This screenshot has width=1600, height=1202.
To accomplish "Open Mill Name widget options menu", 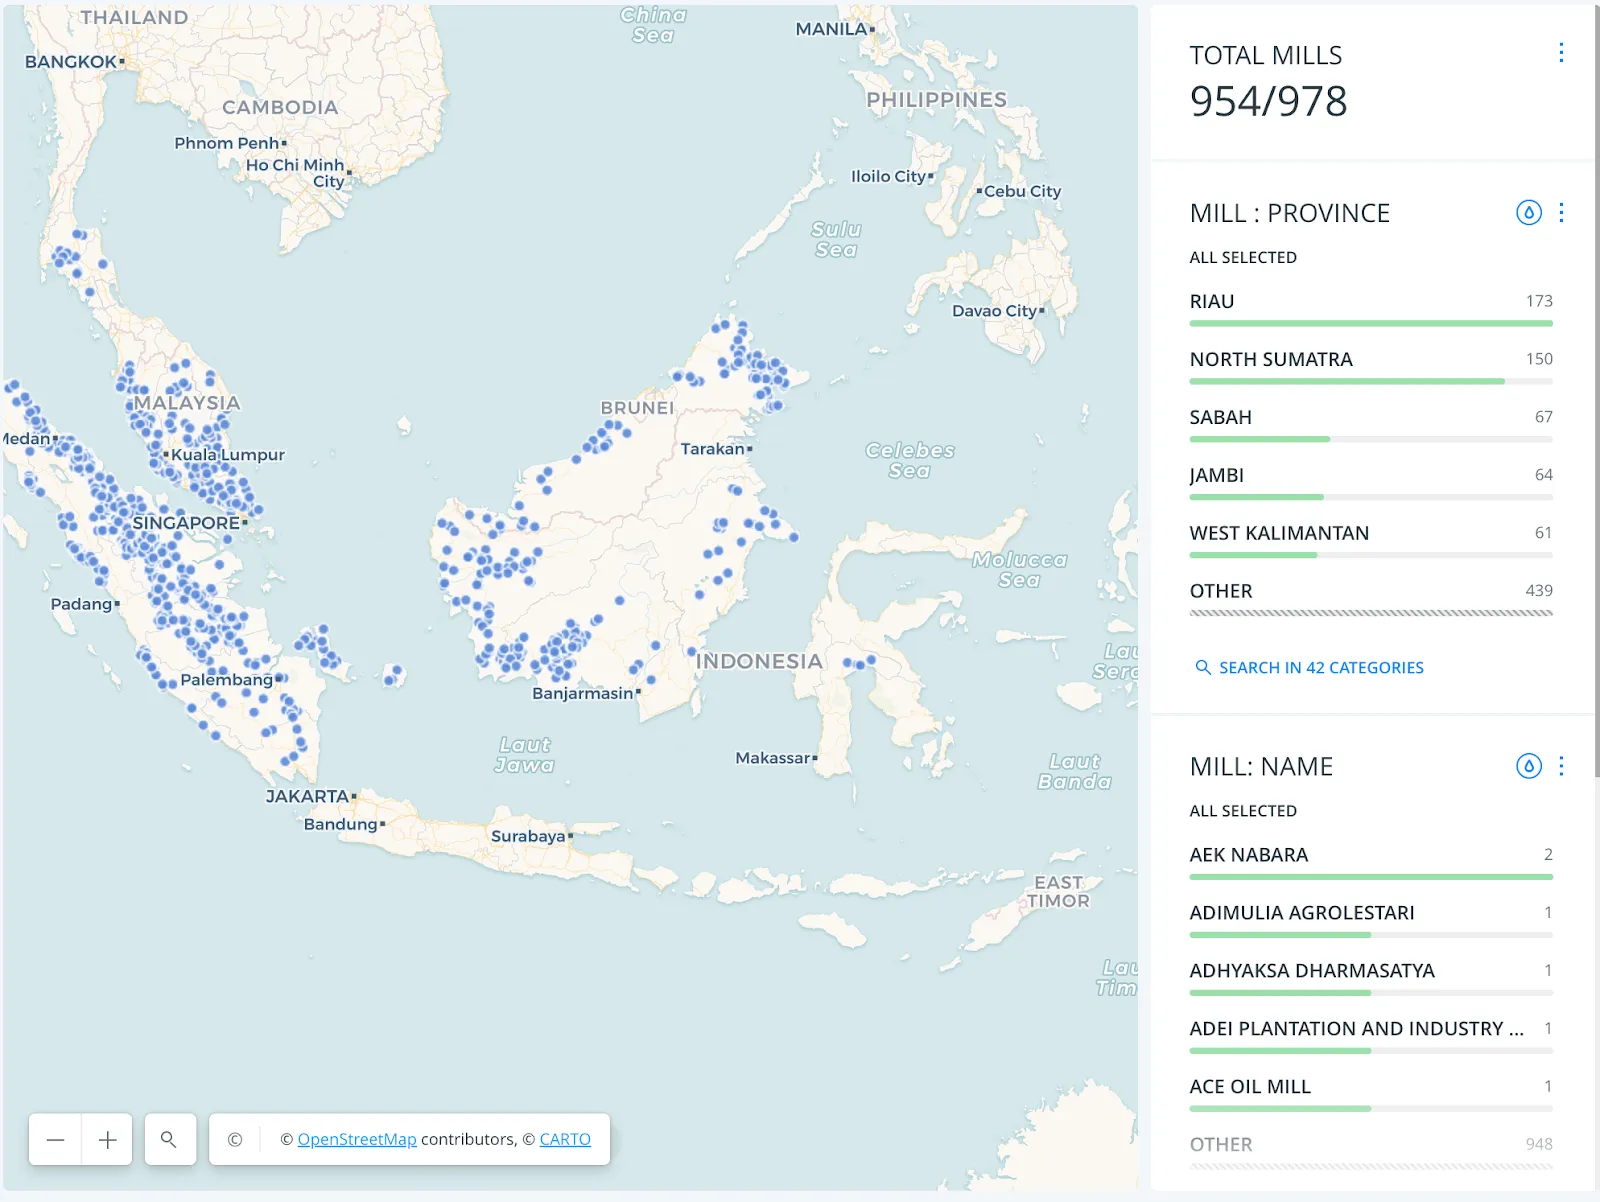I will [1561, 766].
